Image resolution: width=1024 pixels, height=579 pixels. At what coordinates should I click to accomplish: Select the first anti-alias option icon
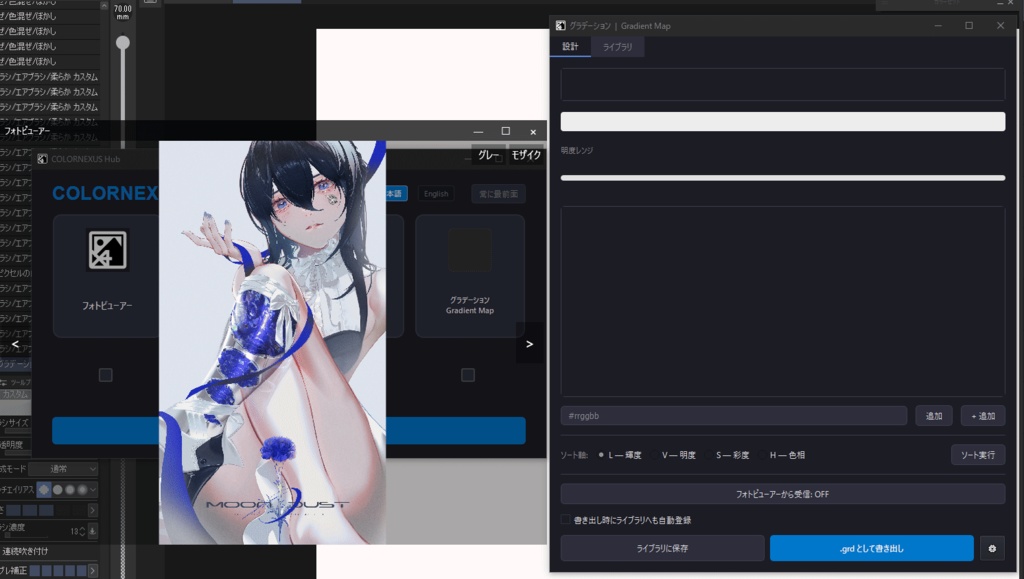(x=44, y=490)
